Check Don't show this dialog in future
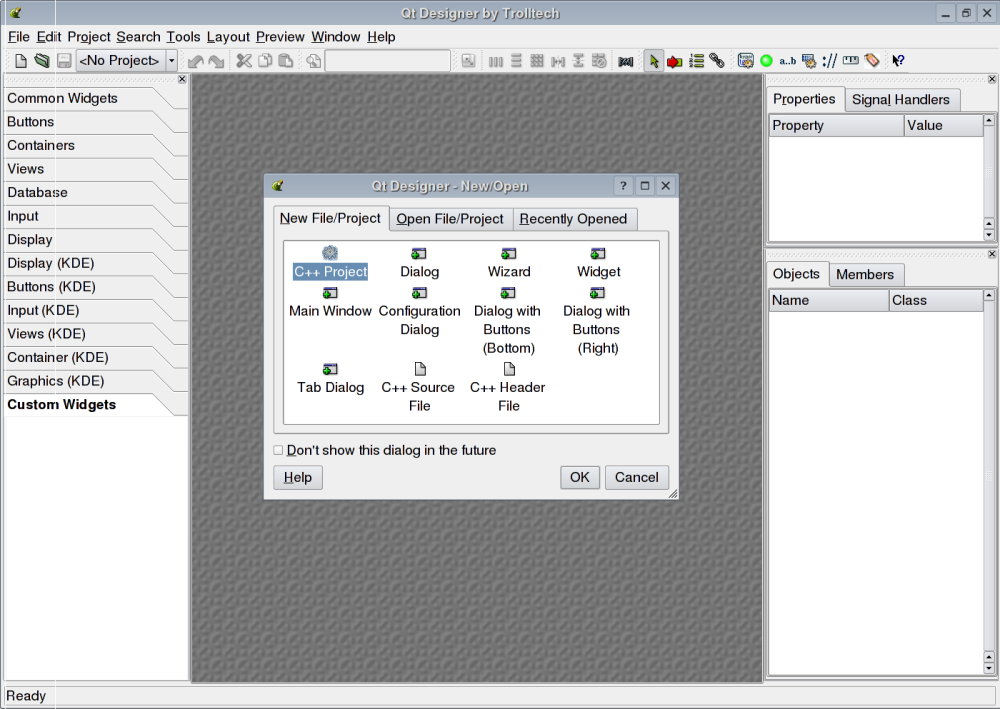 [x=279, y=450]
